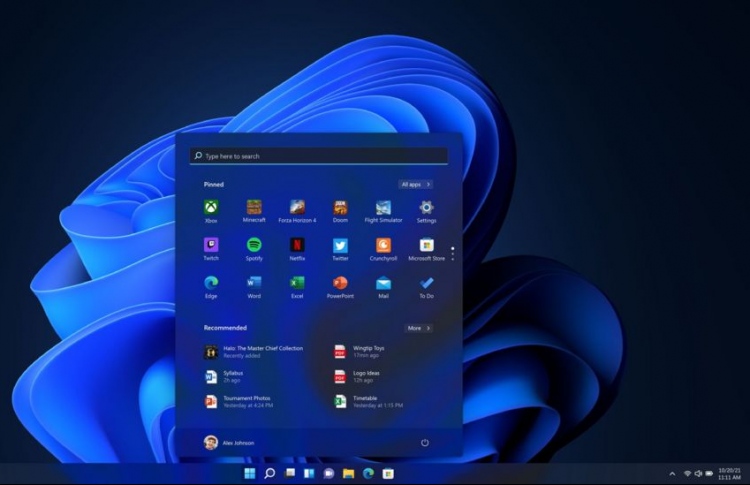Open the To Do app
This screenshot has height=485, width=750.
(426, 283)
